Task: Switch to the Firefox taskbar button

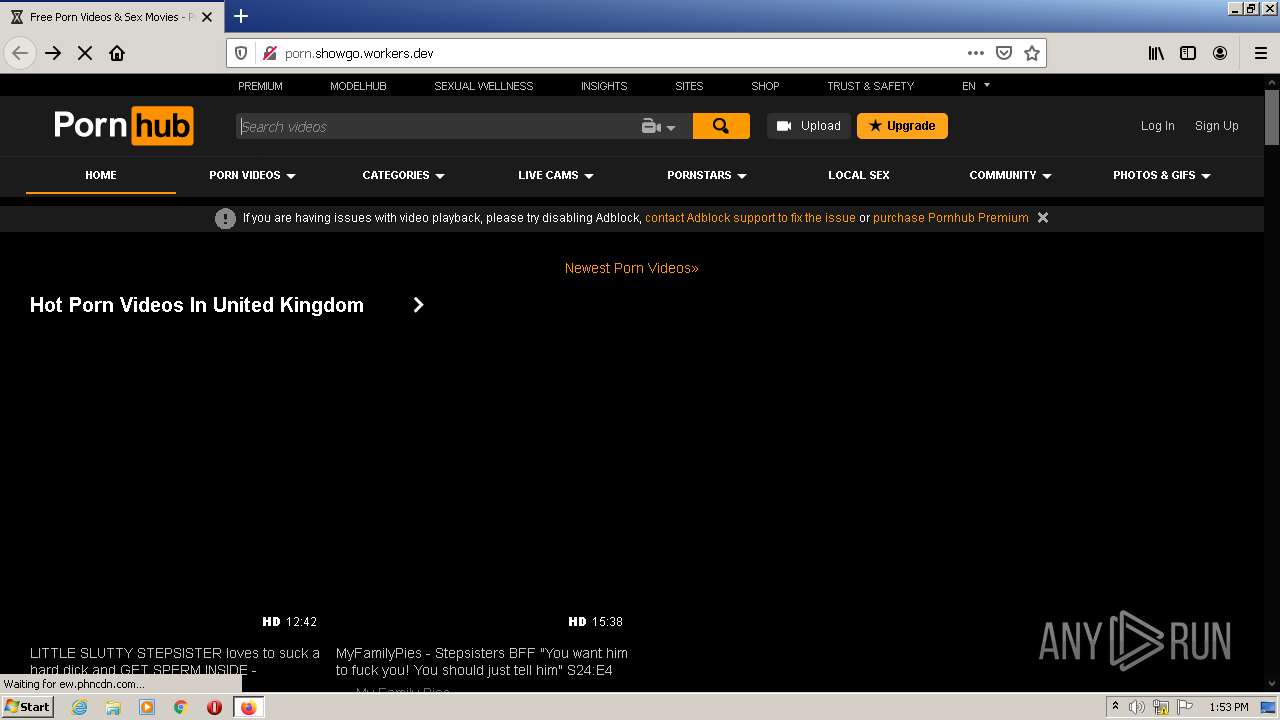Action: click(248, 707)
